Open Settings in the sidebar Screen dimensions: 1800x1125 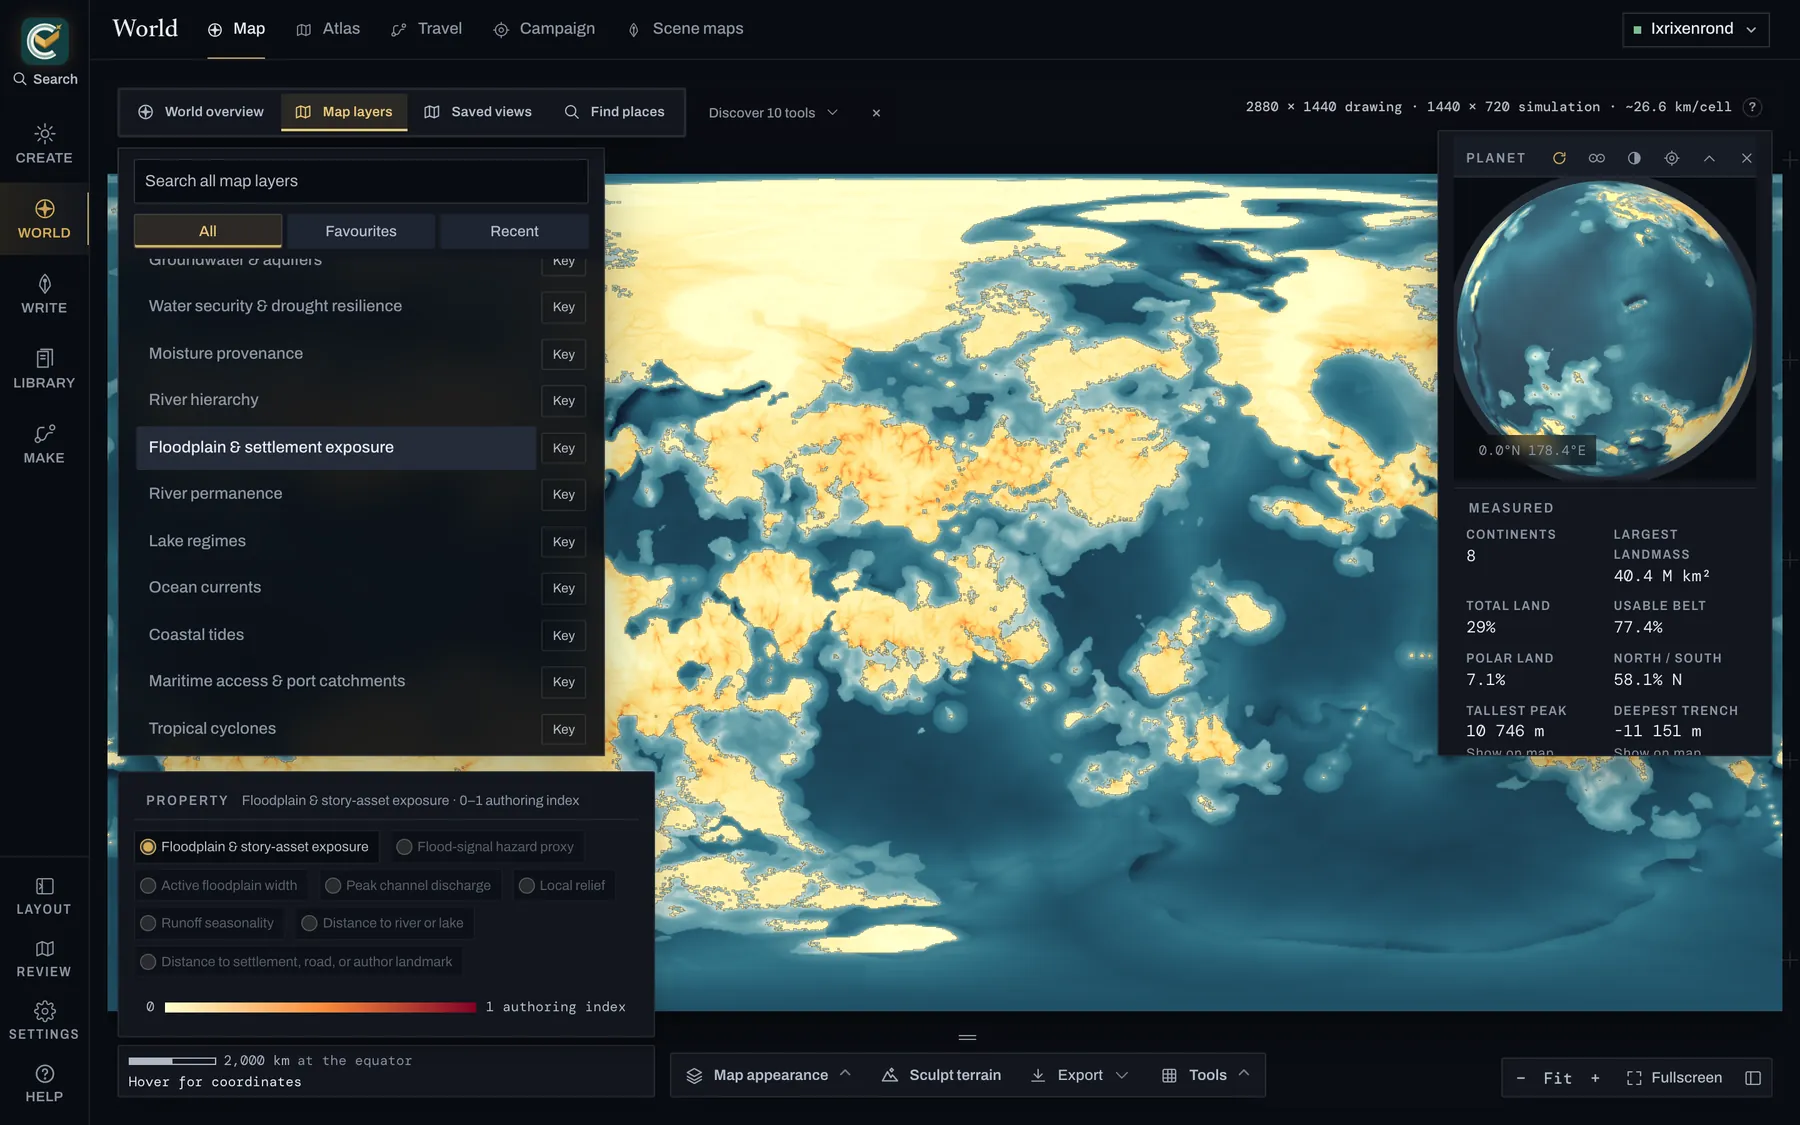point(44,1021)
